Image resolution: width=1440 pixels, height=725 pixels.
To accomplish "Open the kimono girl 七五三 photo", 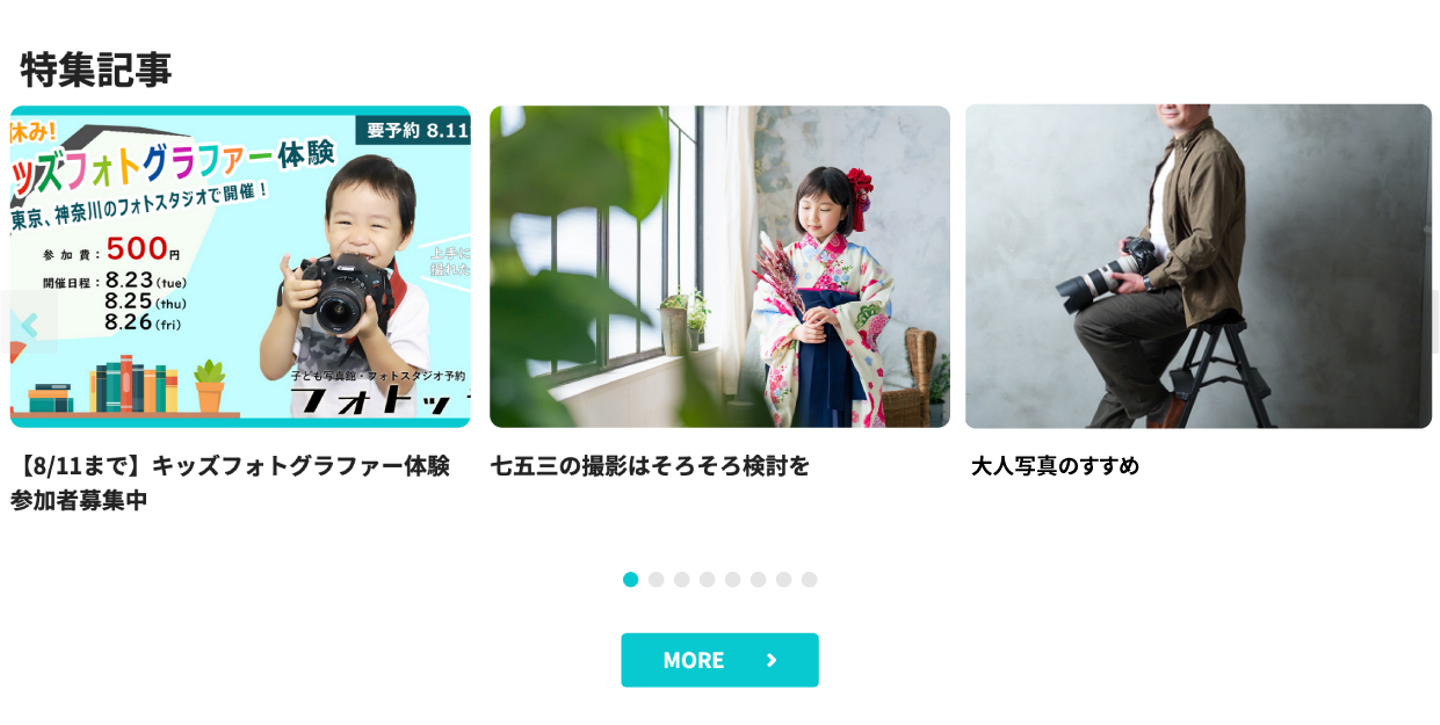I will 720,267.
